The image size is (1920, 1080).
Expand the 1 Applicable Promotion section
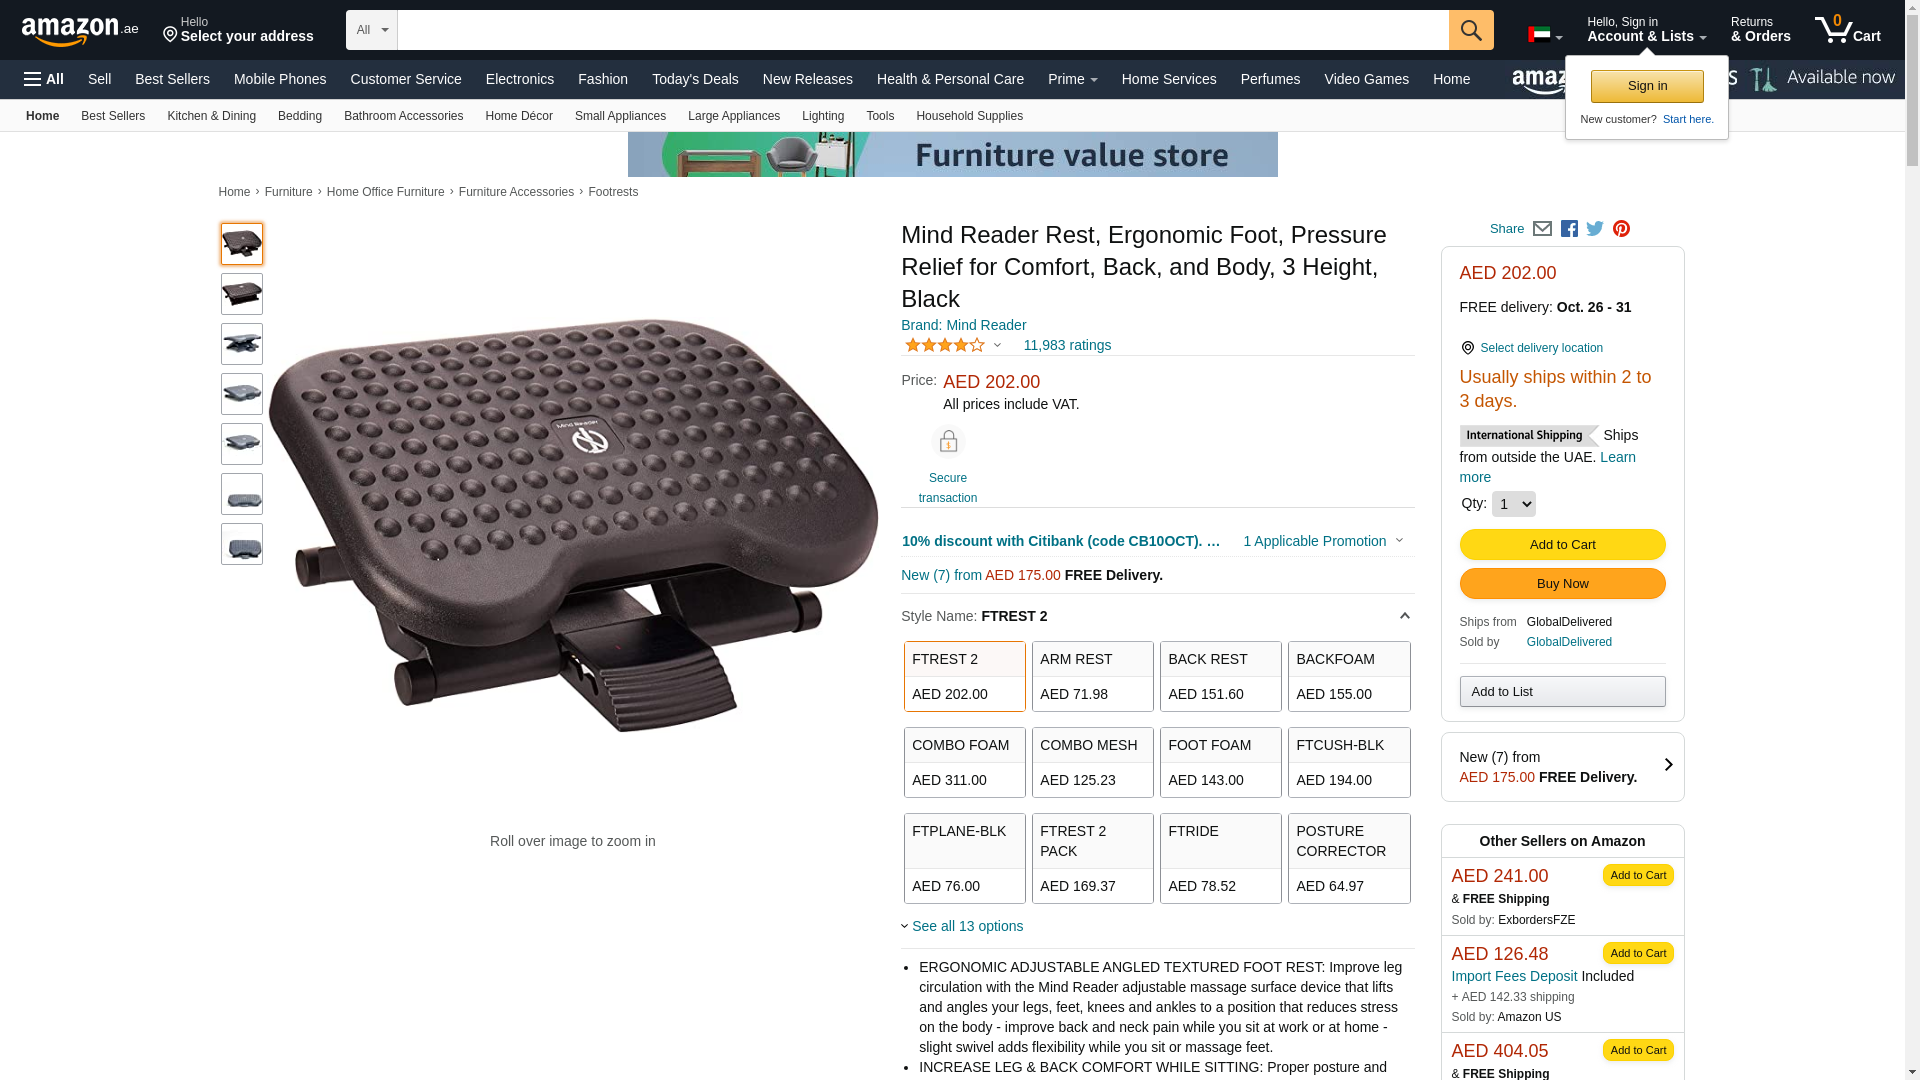[x=1323, y=541]
